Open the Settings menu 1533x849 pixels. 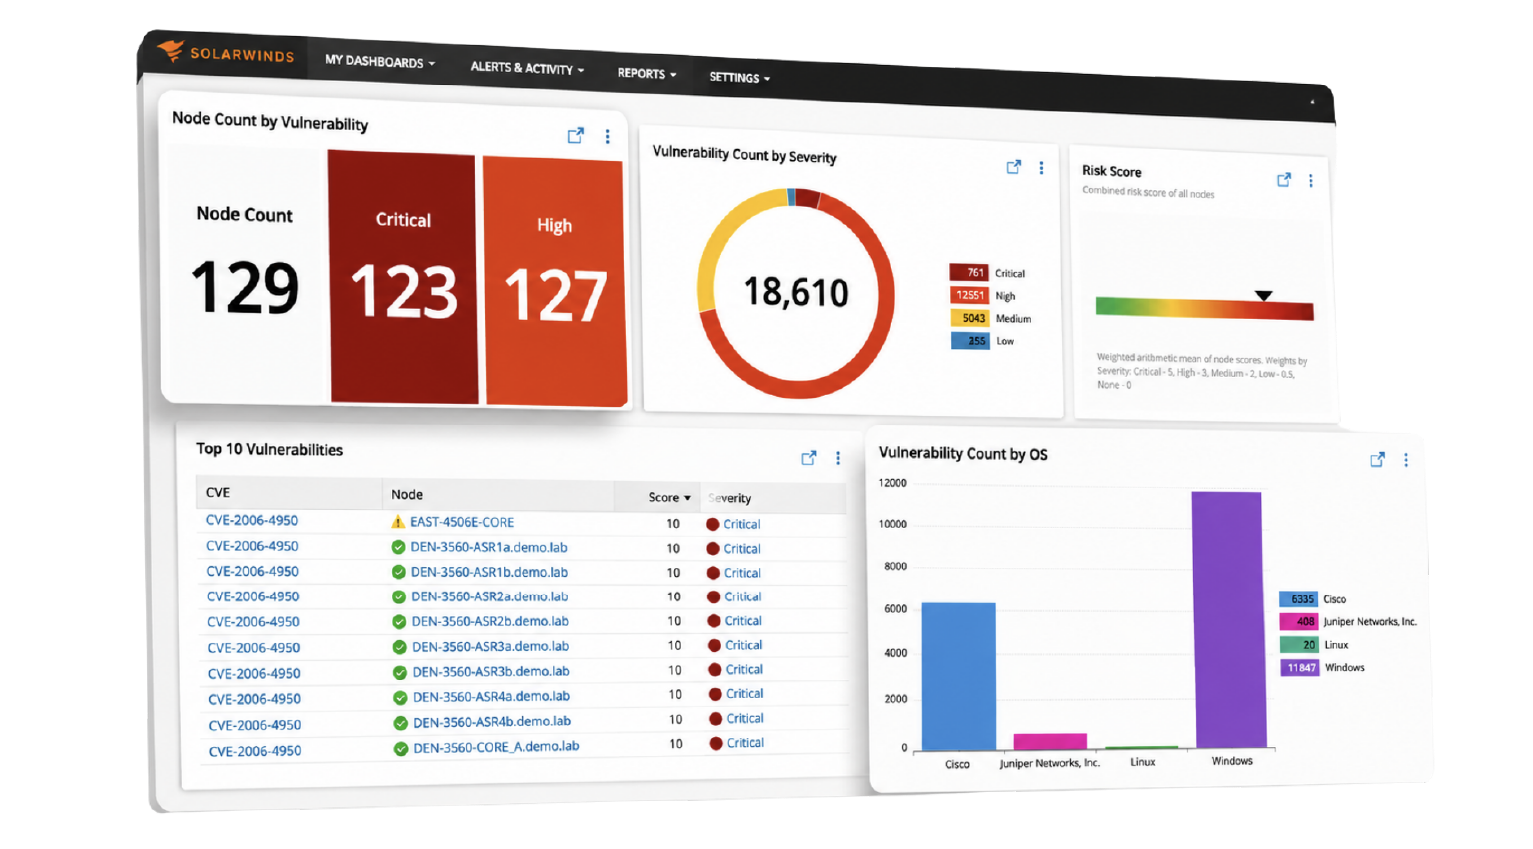739,77
